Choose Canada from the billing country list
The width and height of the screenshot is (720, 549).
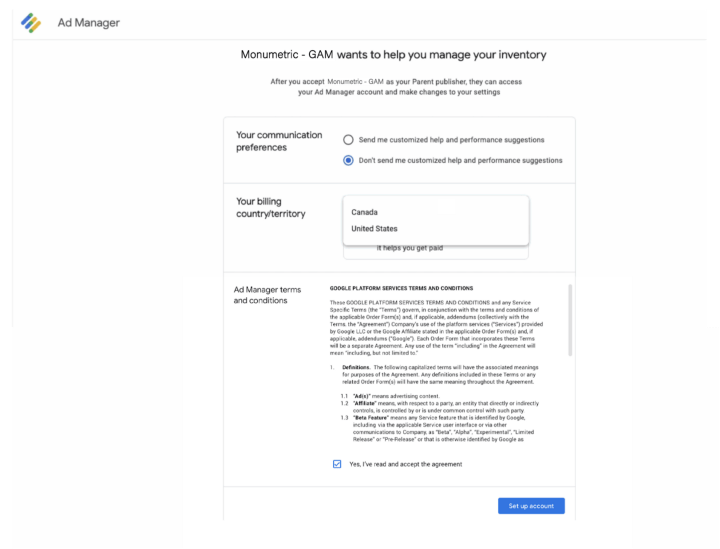[x=435, y=212]
